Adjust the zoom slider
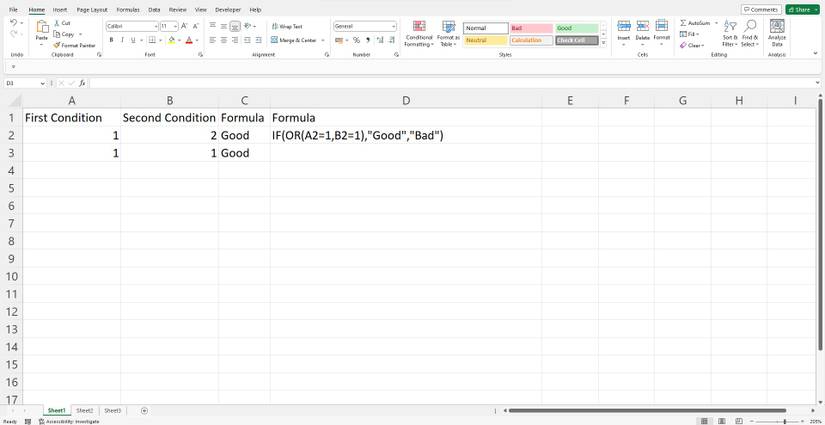The width and height of the screenshot is (825, 425). coord(784,421)
